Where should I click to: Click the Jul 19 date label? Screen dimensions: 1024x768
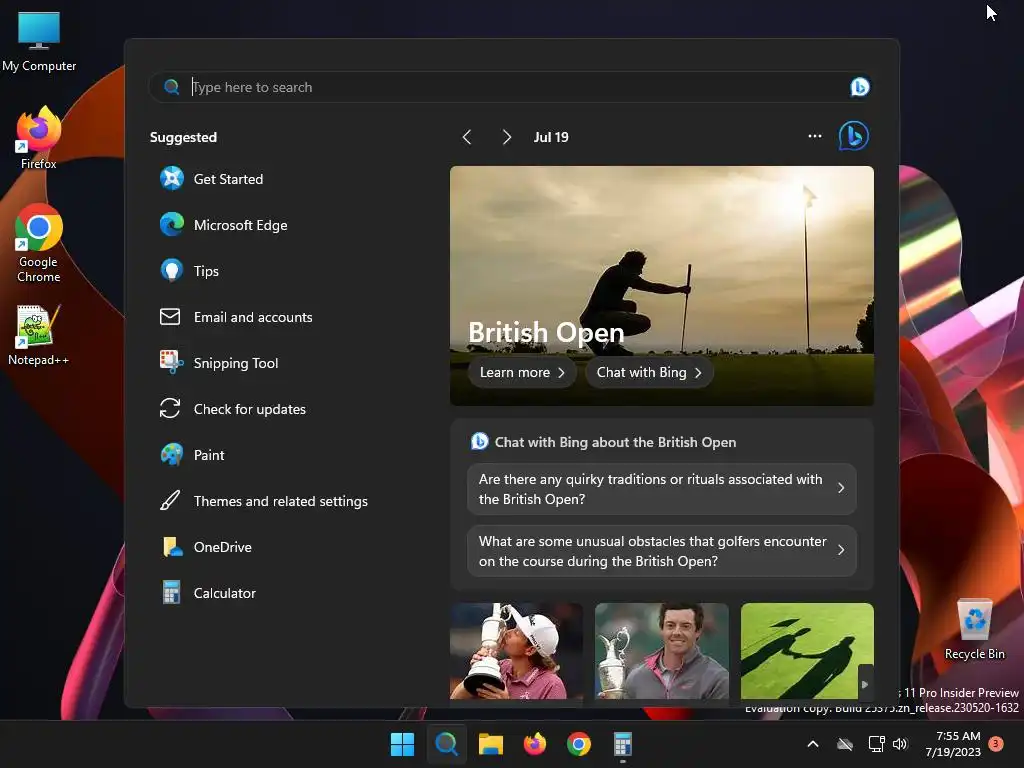551,137
